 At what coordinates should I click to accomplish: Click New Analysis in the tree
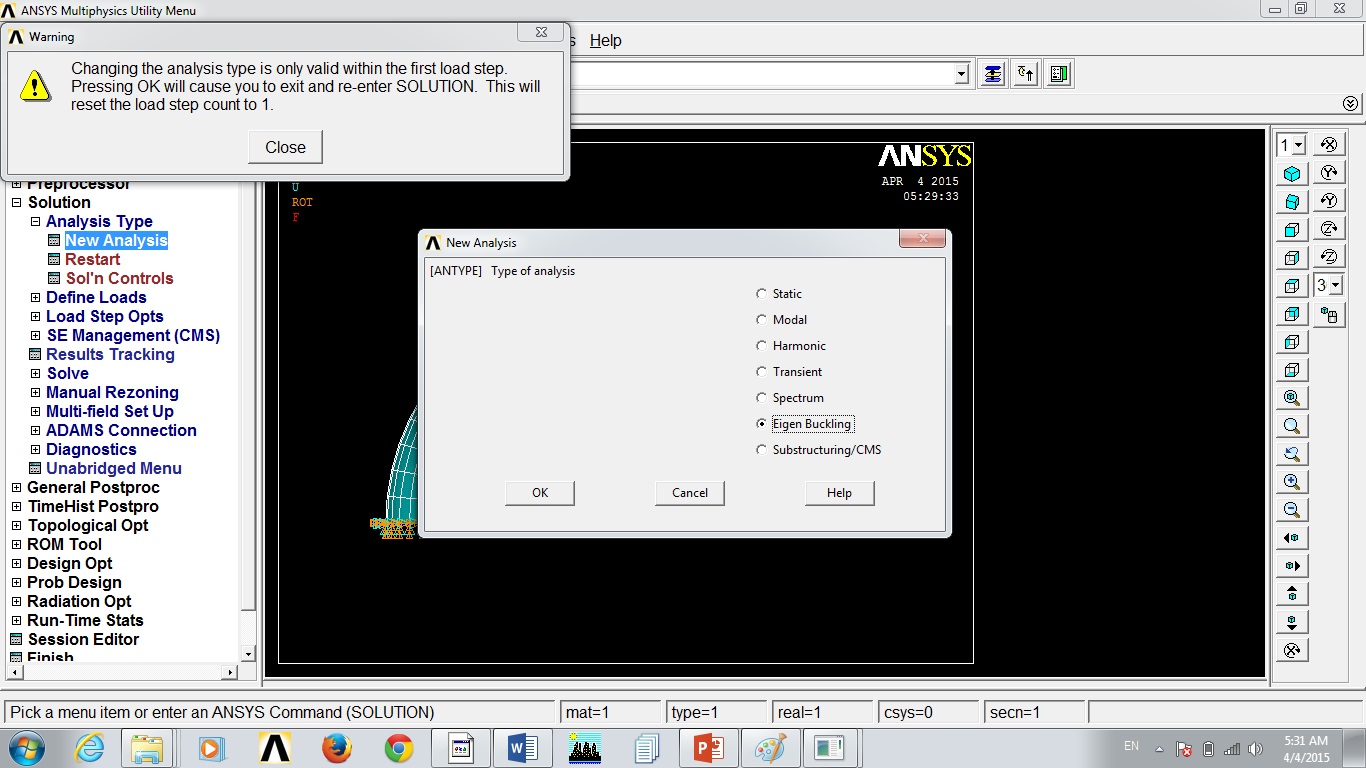[x=116, y=241]
